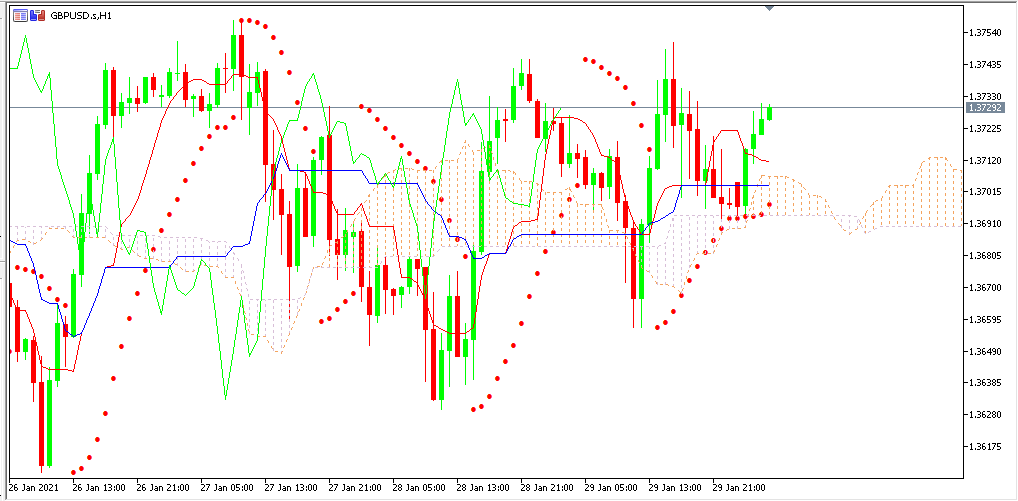Viewport: 1018px width, 501px height.
Task: Click the chart shift triangle marker at top
Action: [769, 8]
